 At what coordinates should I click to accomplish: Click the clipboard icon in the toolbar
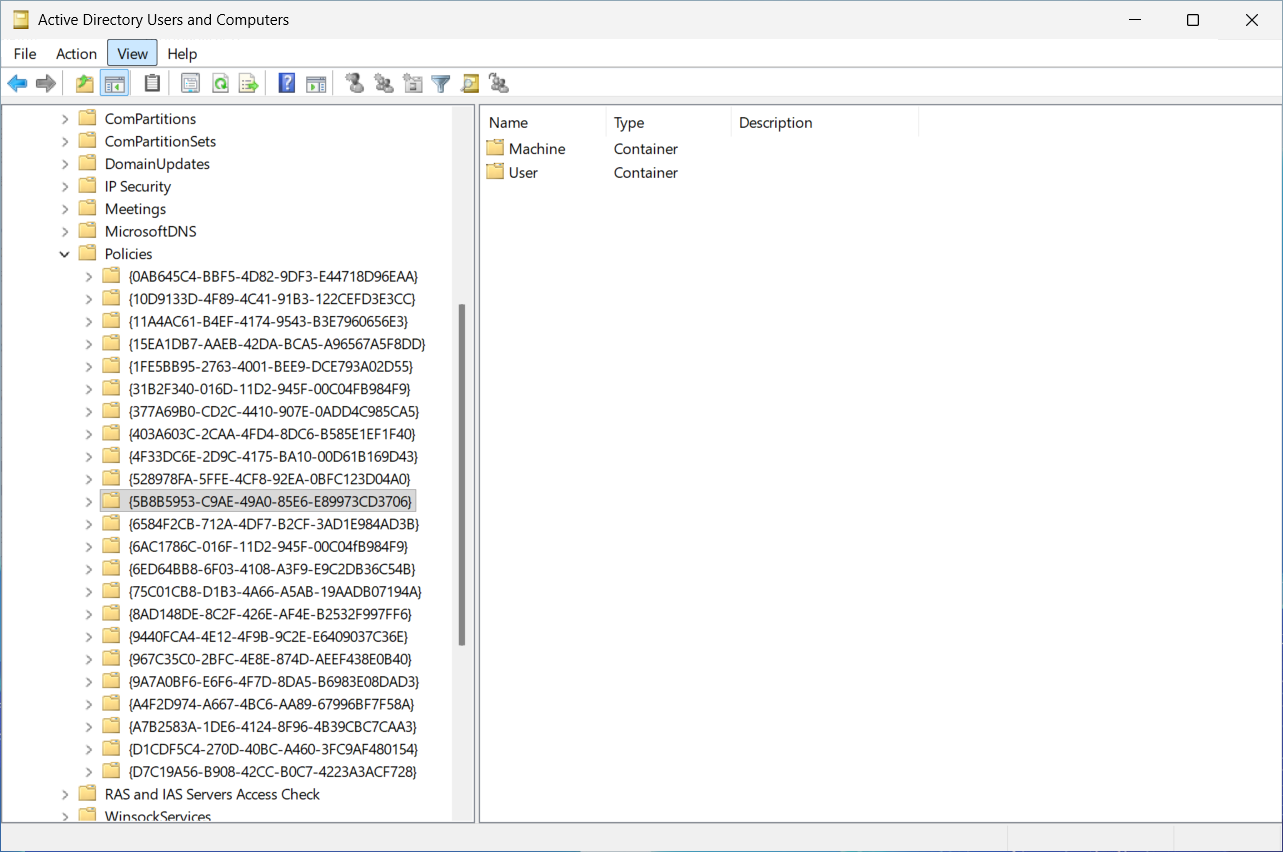(x=152, y=84)
